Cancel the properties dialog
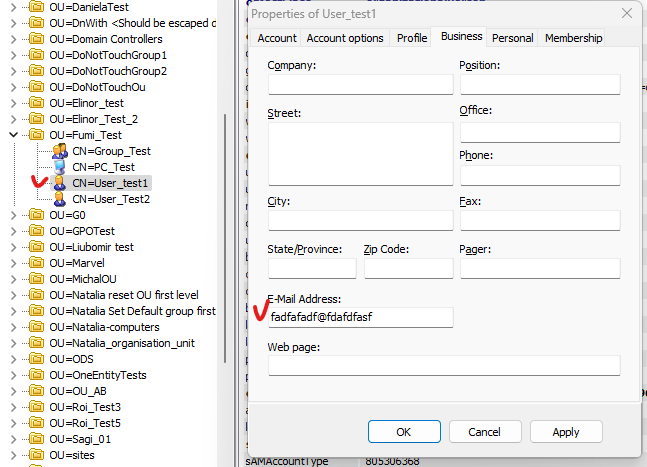 click(485, 432)
